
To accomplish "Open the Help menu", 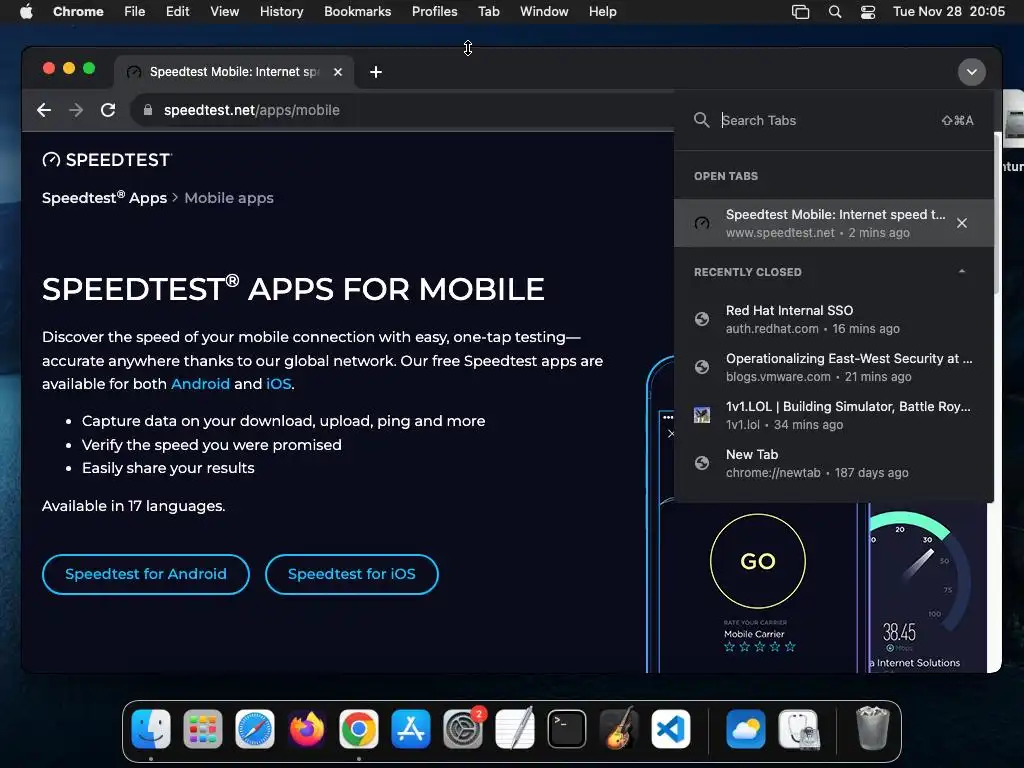I will [x=602, y=12].
